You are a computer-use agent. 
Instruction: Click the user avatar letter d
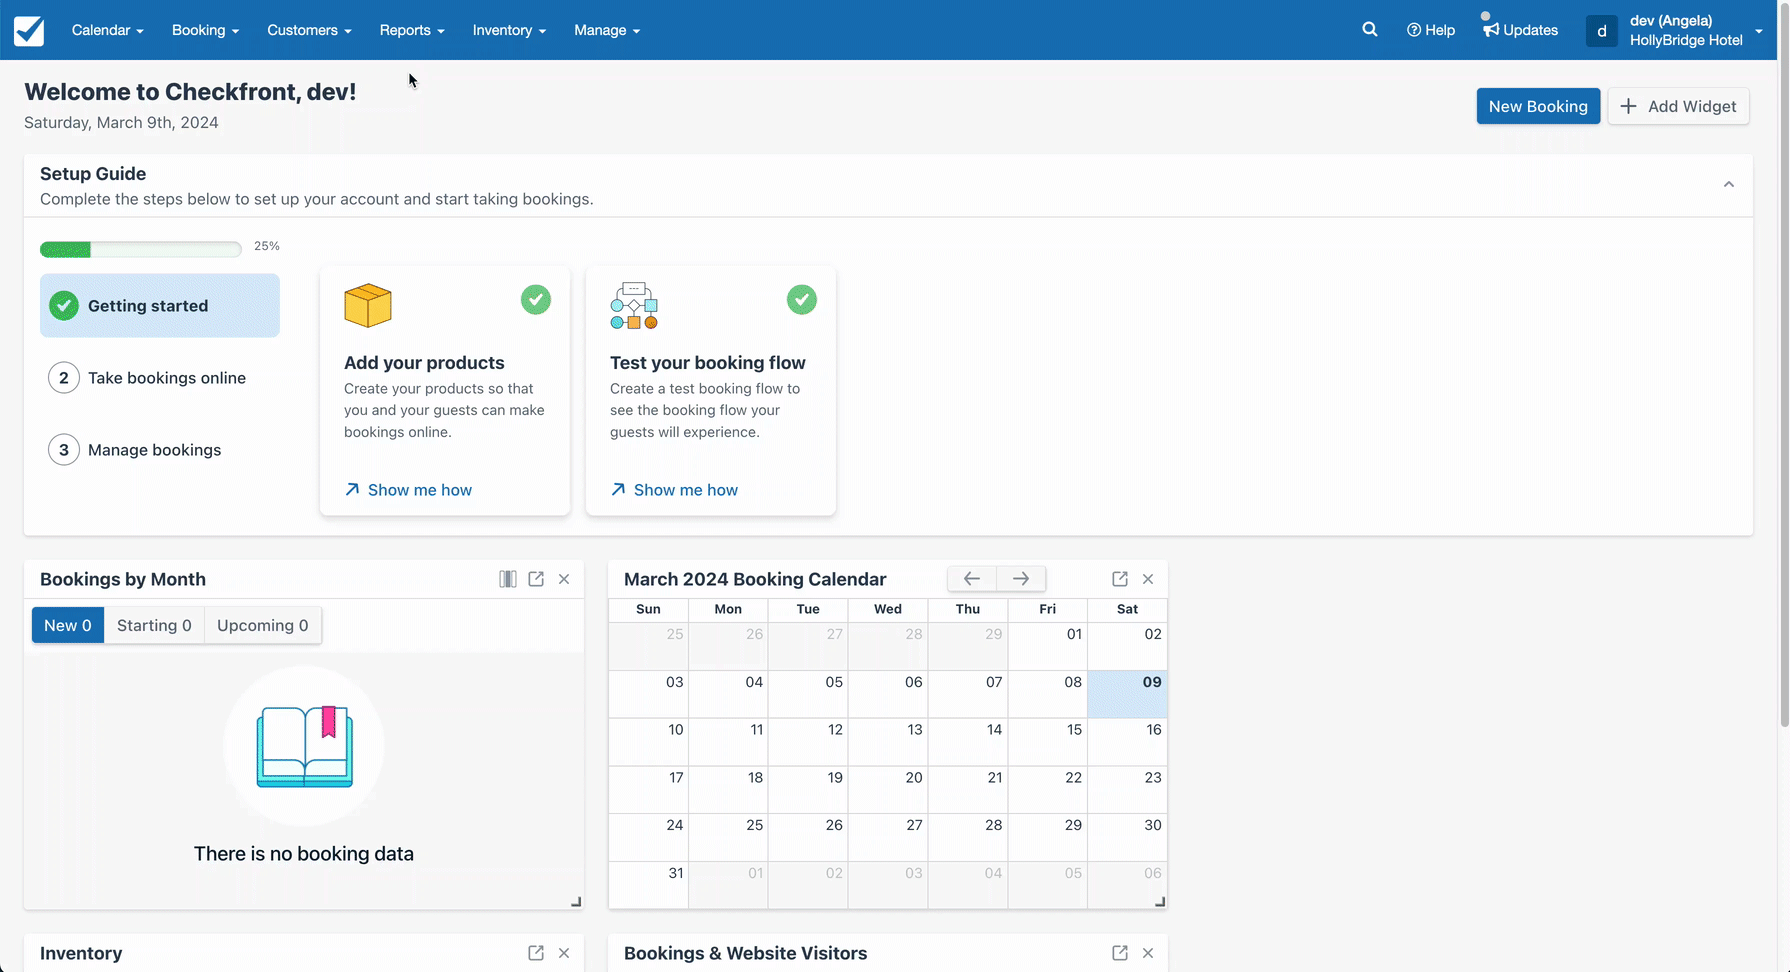[x=1601, y=31]
